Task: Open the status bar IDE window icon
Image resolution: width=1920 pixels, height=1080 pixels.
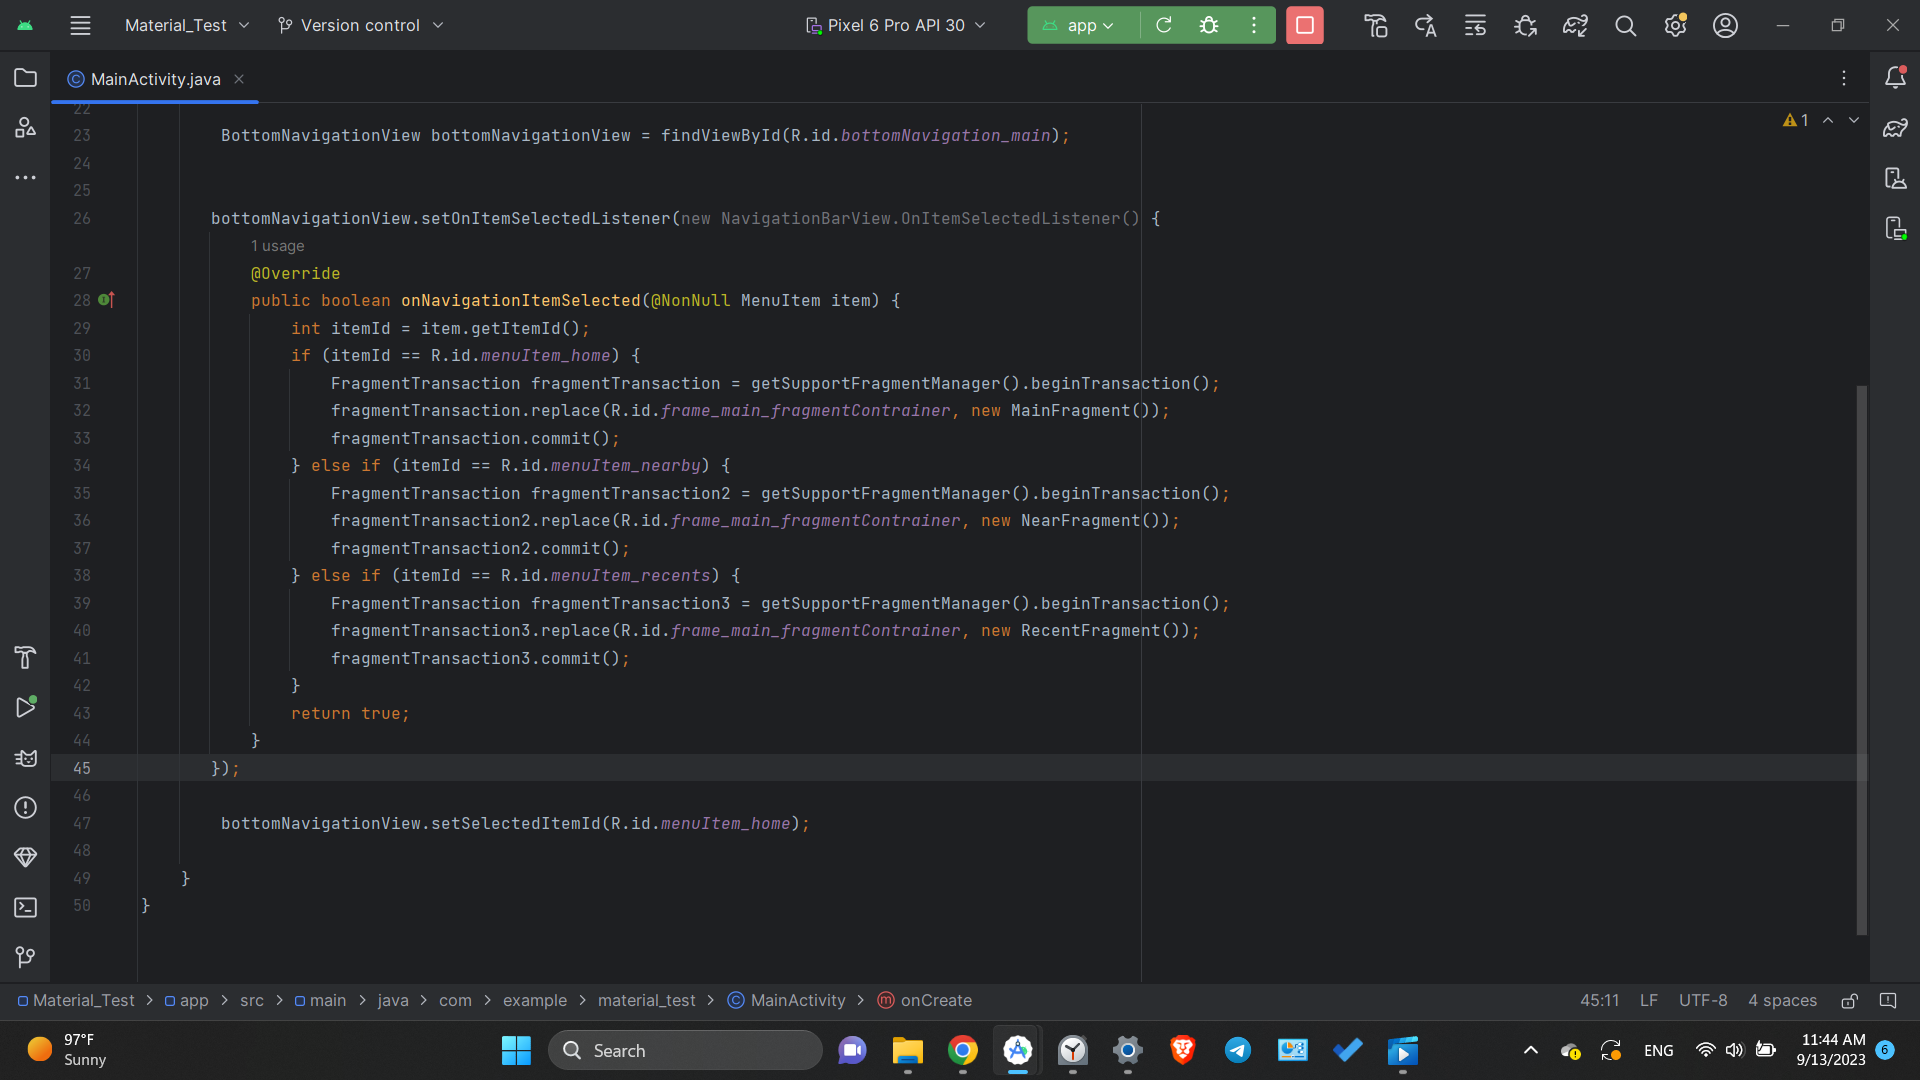Action: tap(1887, 1000)
